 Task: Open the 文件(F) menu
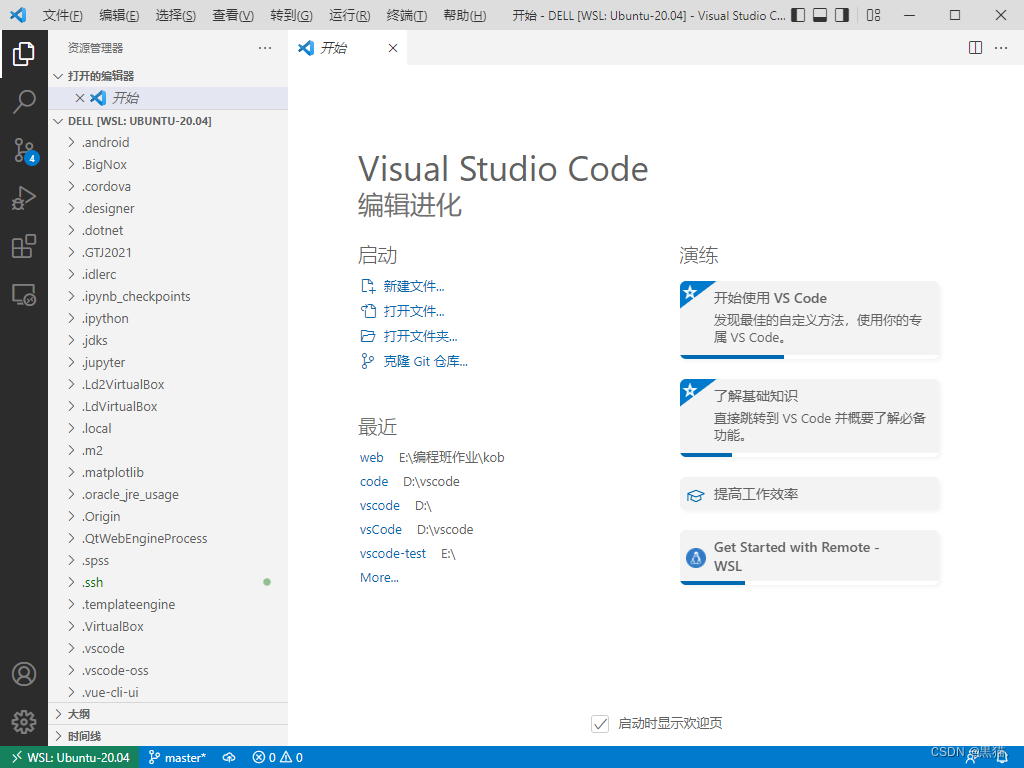pos(63,15)
